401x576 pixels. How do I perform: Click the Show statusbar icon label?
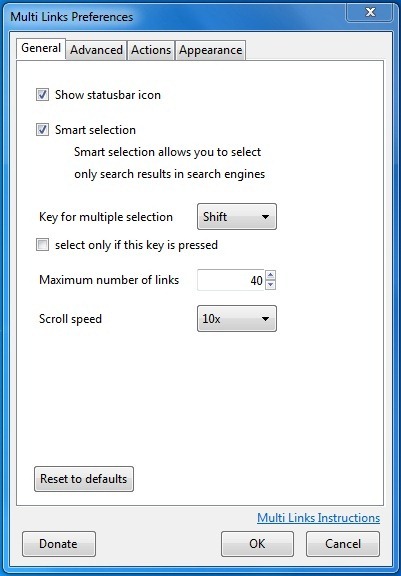(x=108, y=95)
